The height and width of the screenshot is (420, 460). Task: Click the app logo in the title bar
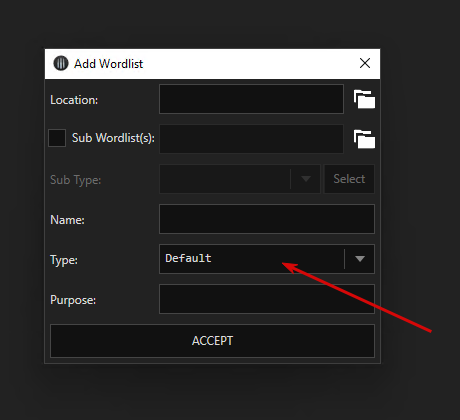click(x=61, y=63)
